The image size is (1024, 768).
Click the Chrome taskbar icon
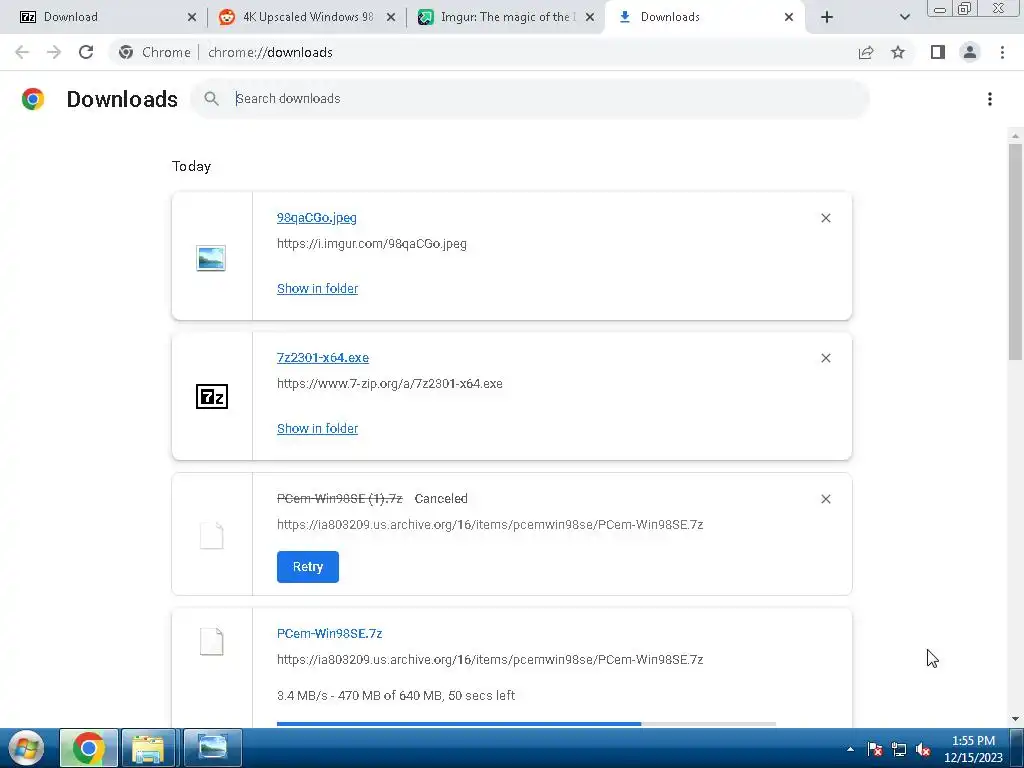pos(89,748)
